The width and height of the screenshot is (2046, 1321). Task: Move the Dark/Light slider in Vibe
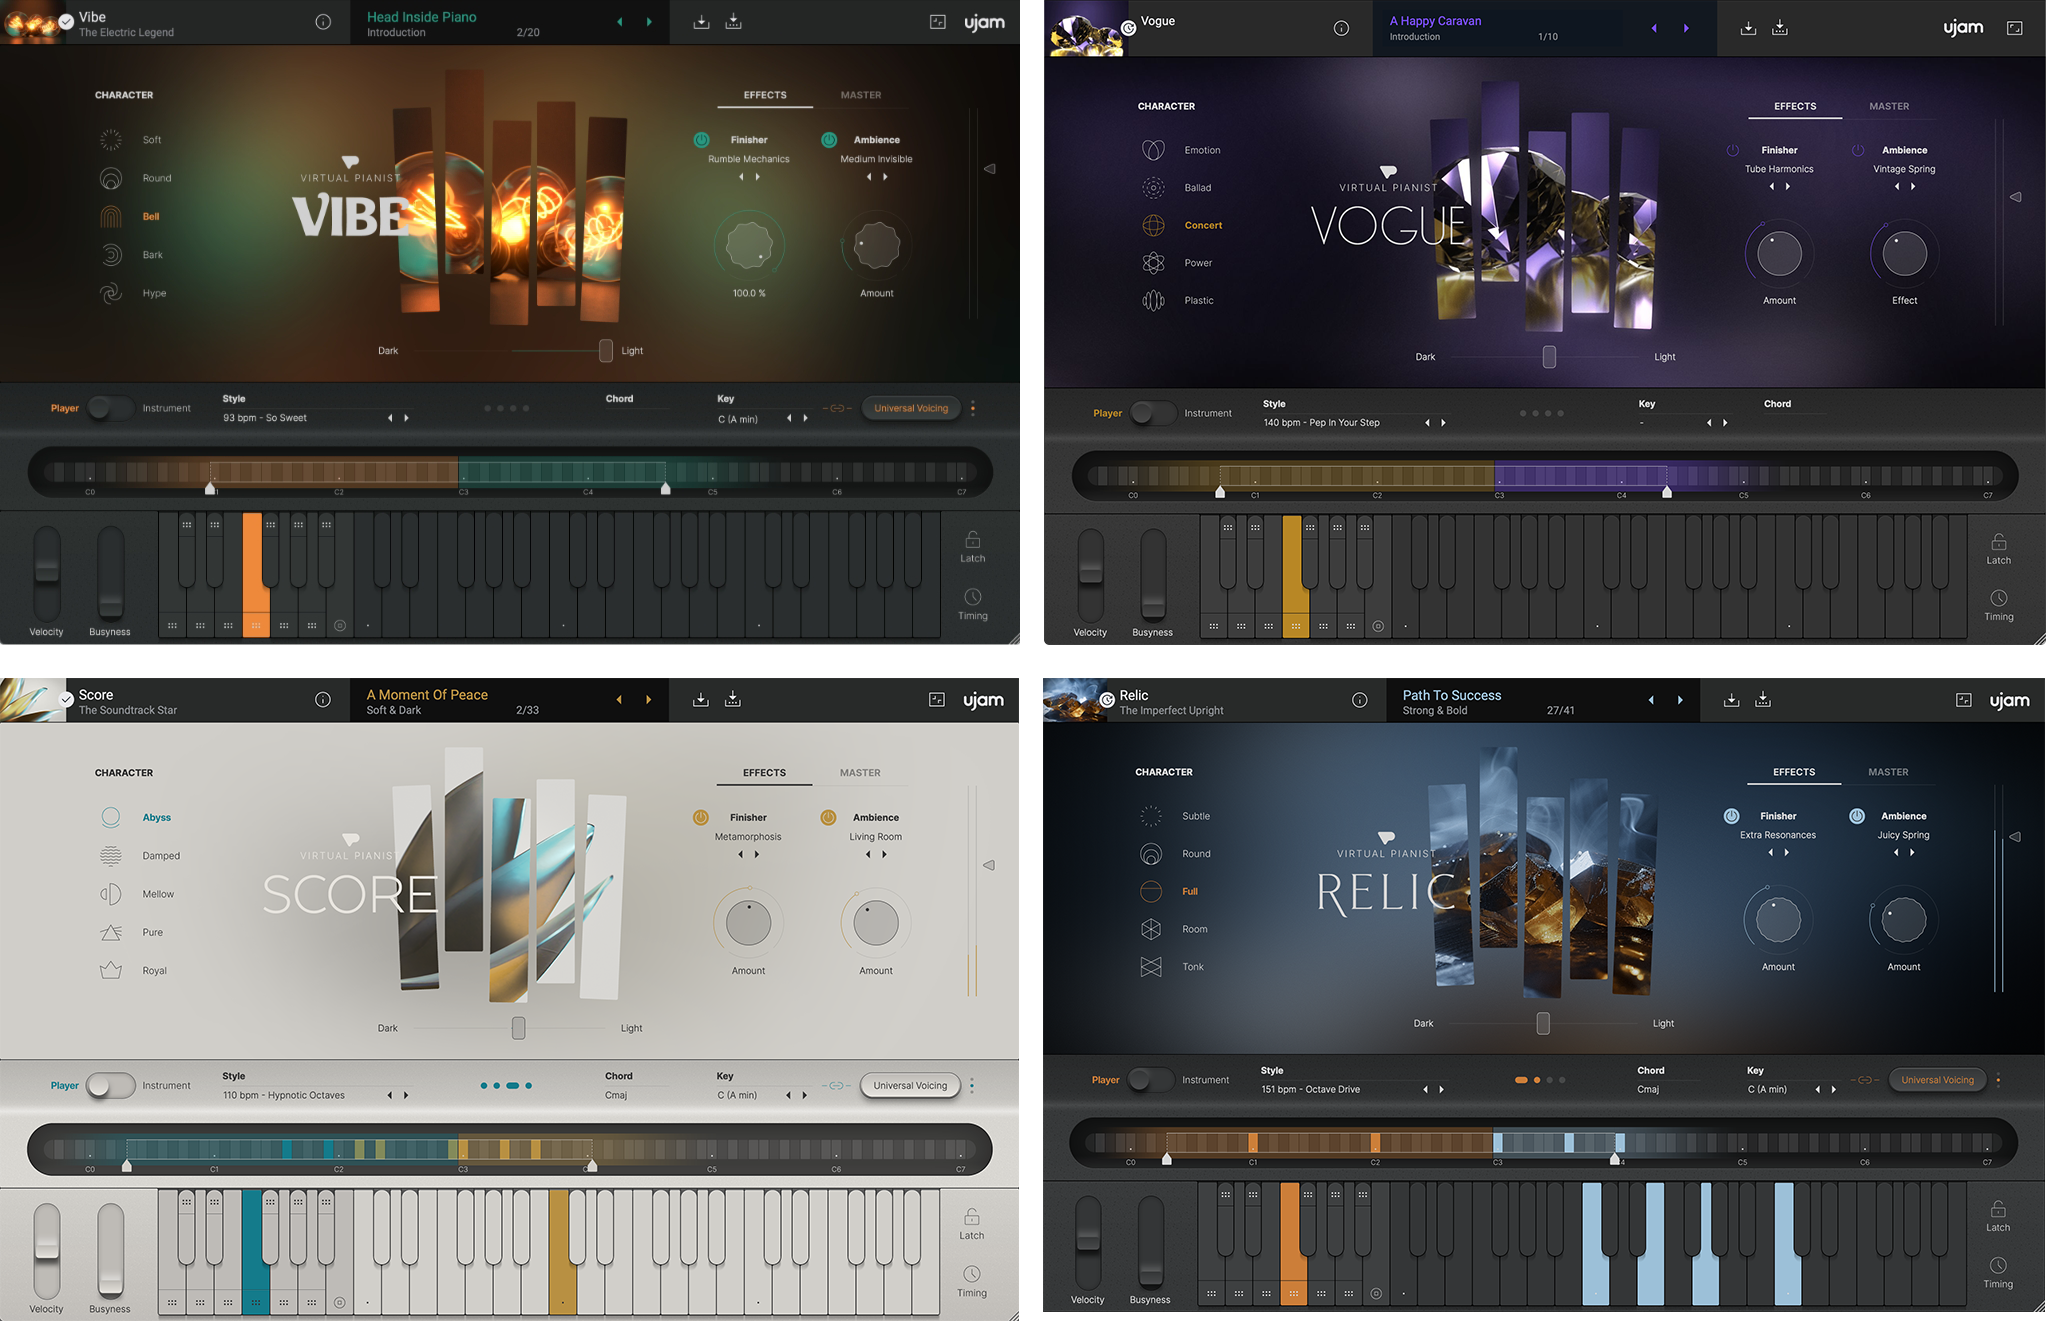pos(605,350)
